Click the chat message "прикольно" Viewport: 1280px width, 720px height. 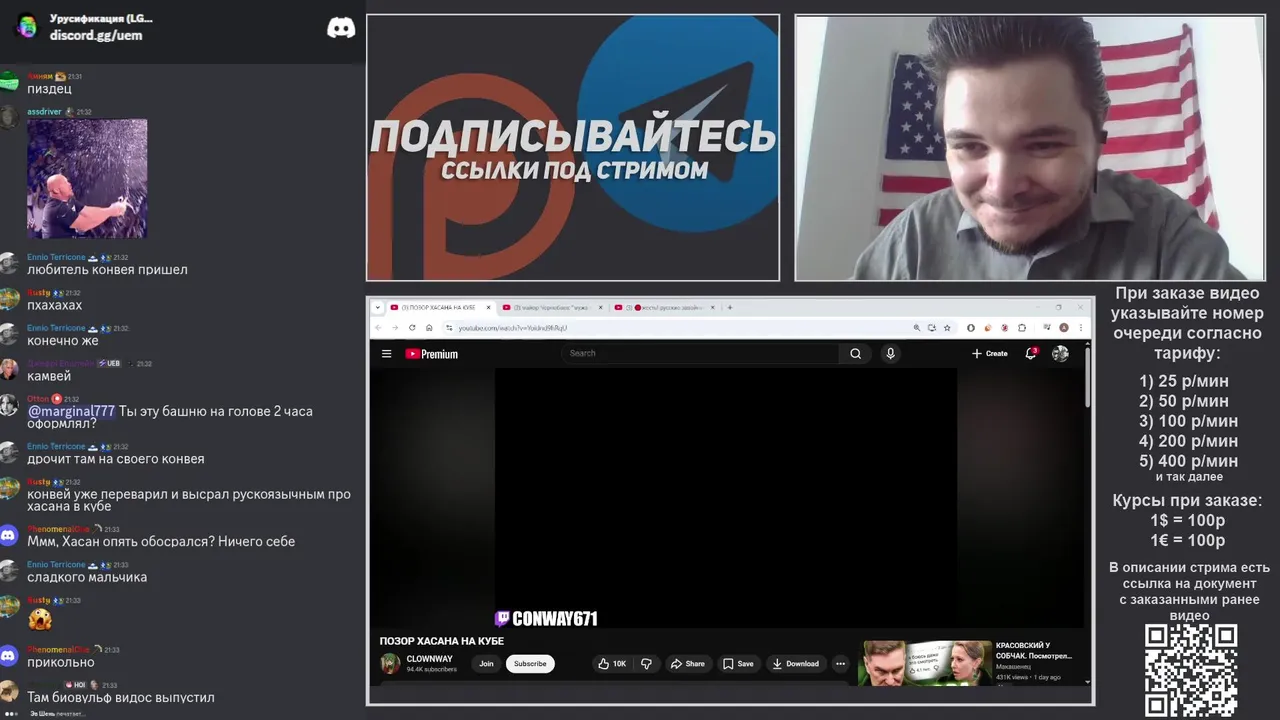(61, 662)
